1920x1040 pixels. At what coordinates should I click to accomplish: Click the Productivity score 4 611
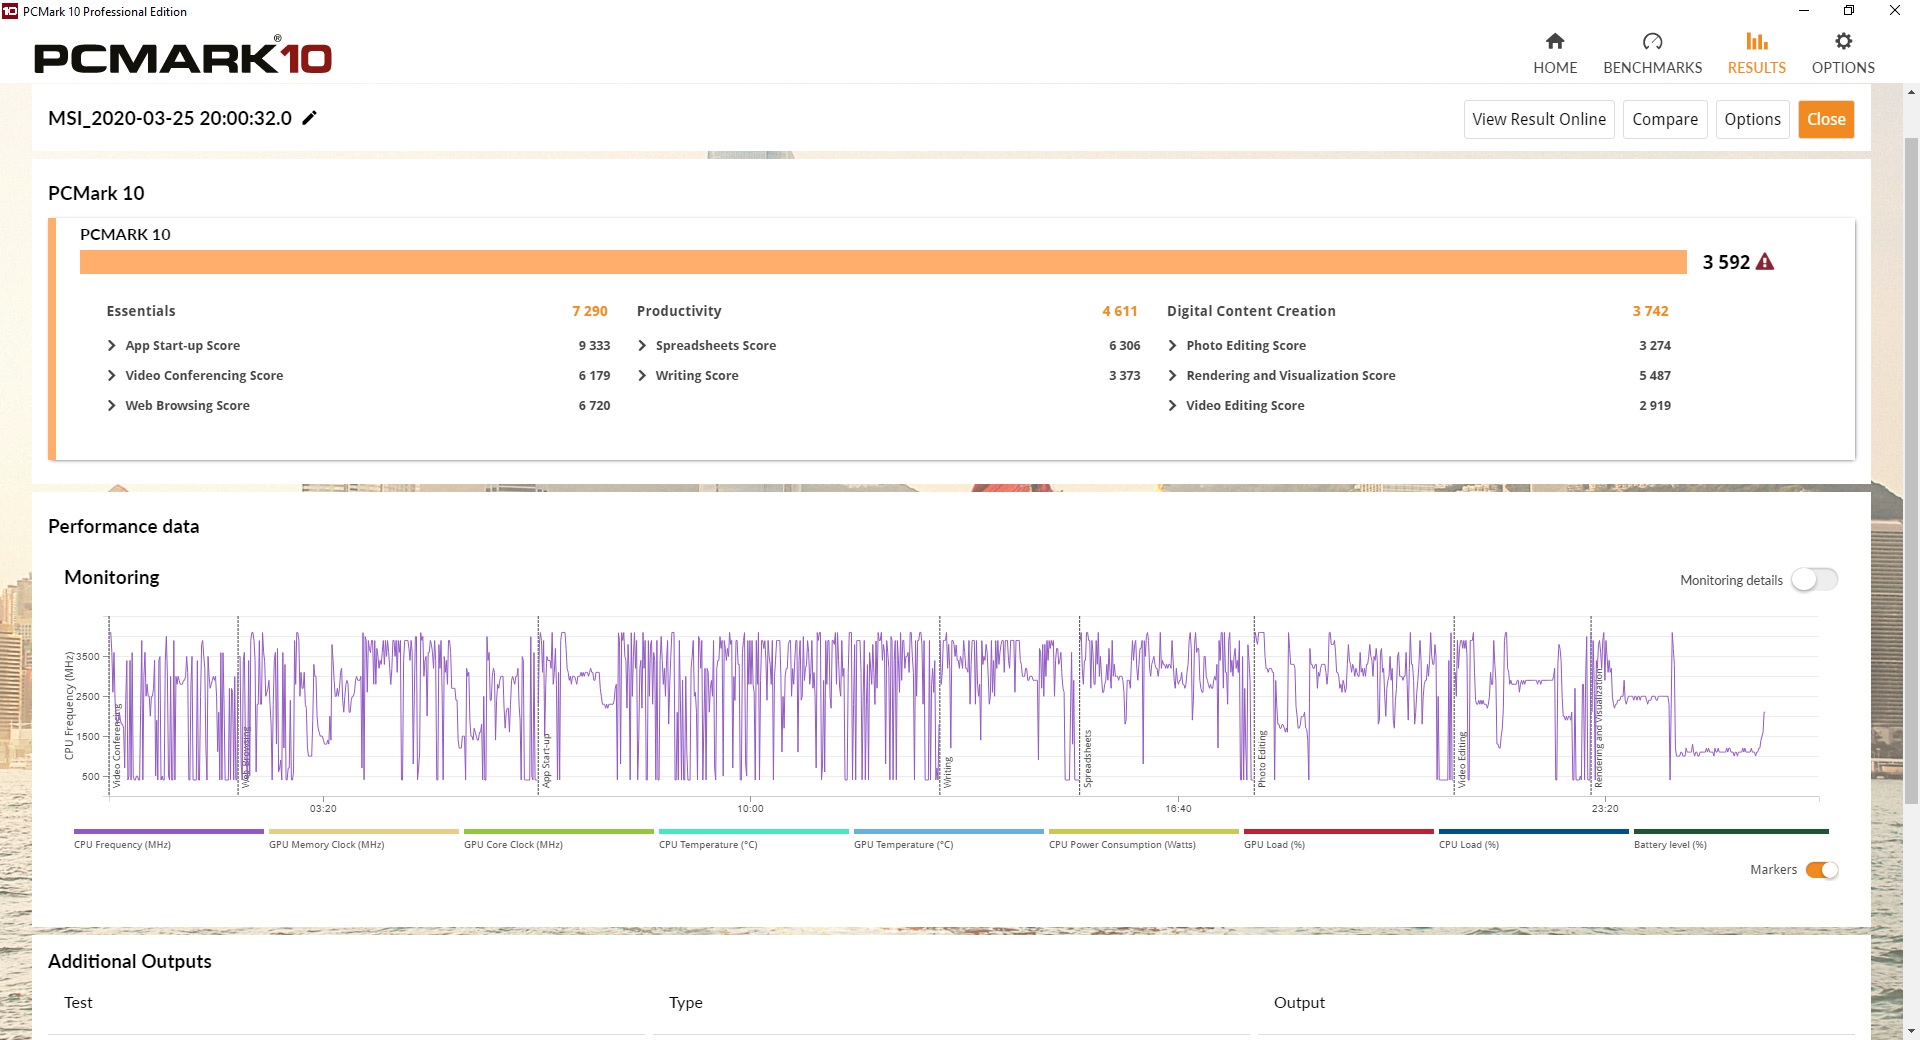point(1120,311)
